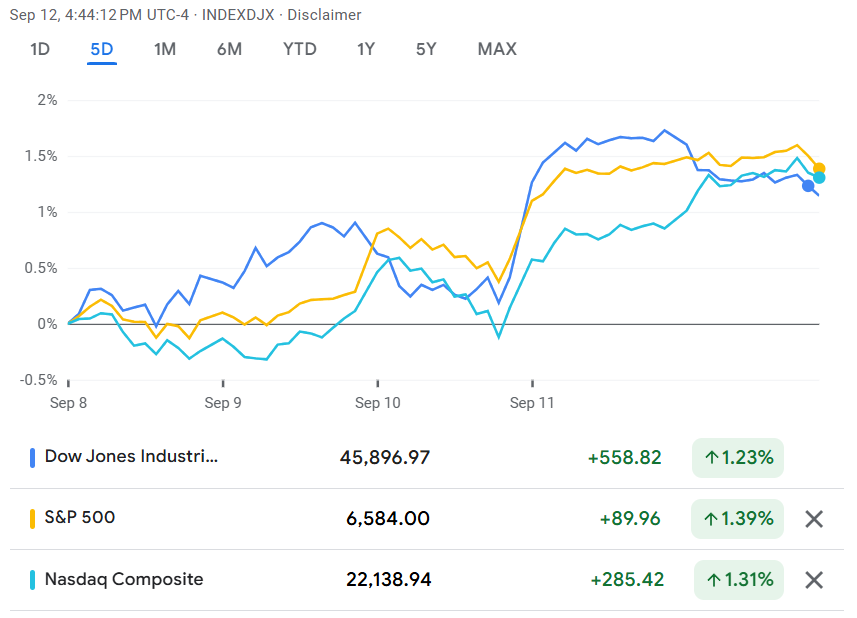
Task: Select the 5D time range tab
Action: tap(102, 49)
